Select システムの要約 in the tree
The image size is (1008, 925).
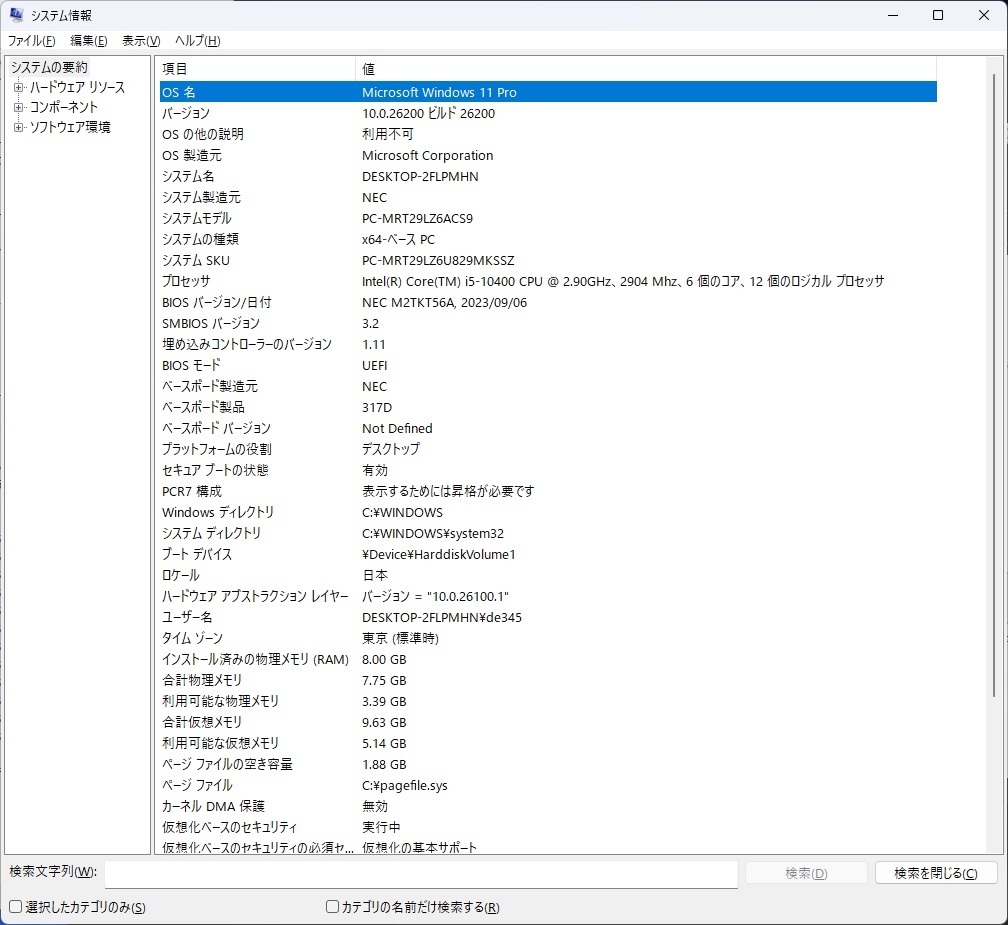coord(49,67)
